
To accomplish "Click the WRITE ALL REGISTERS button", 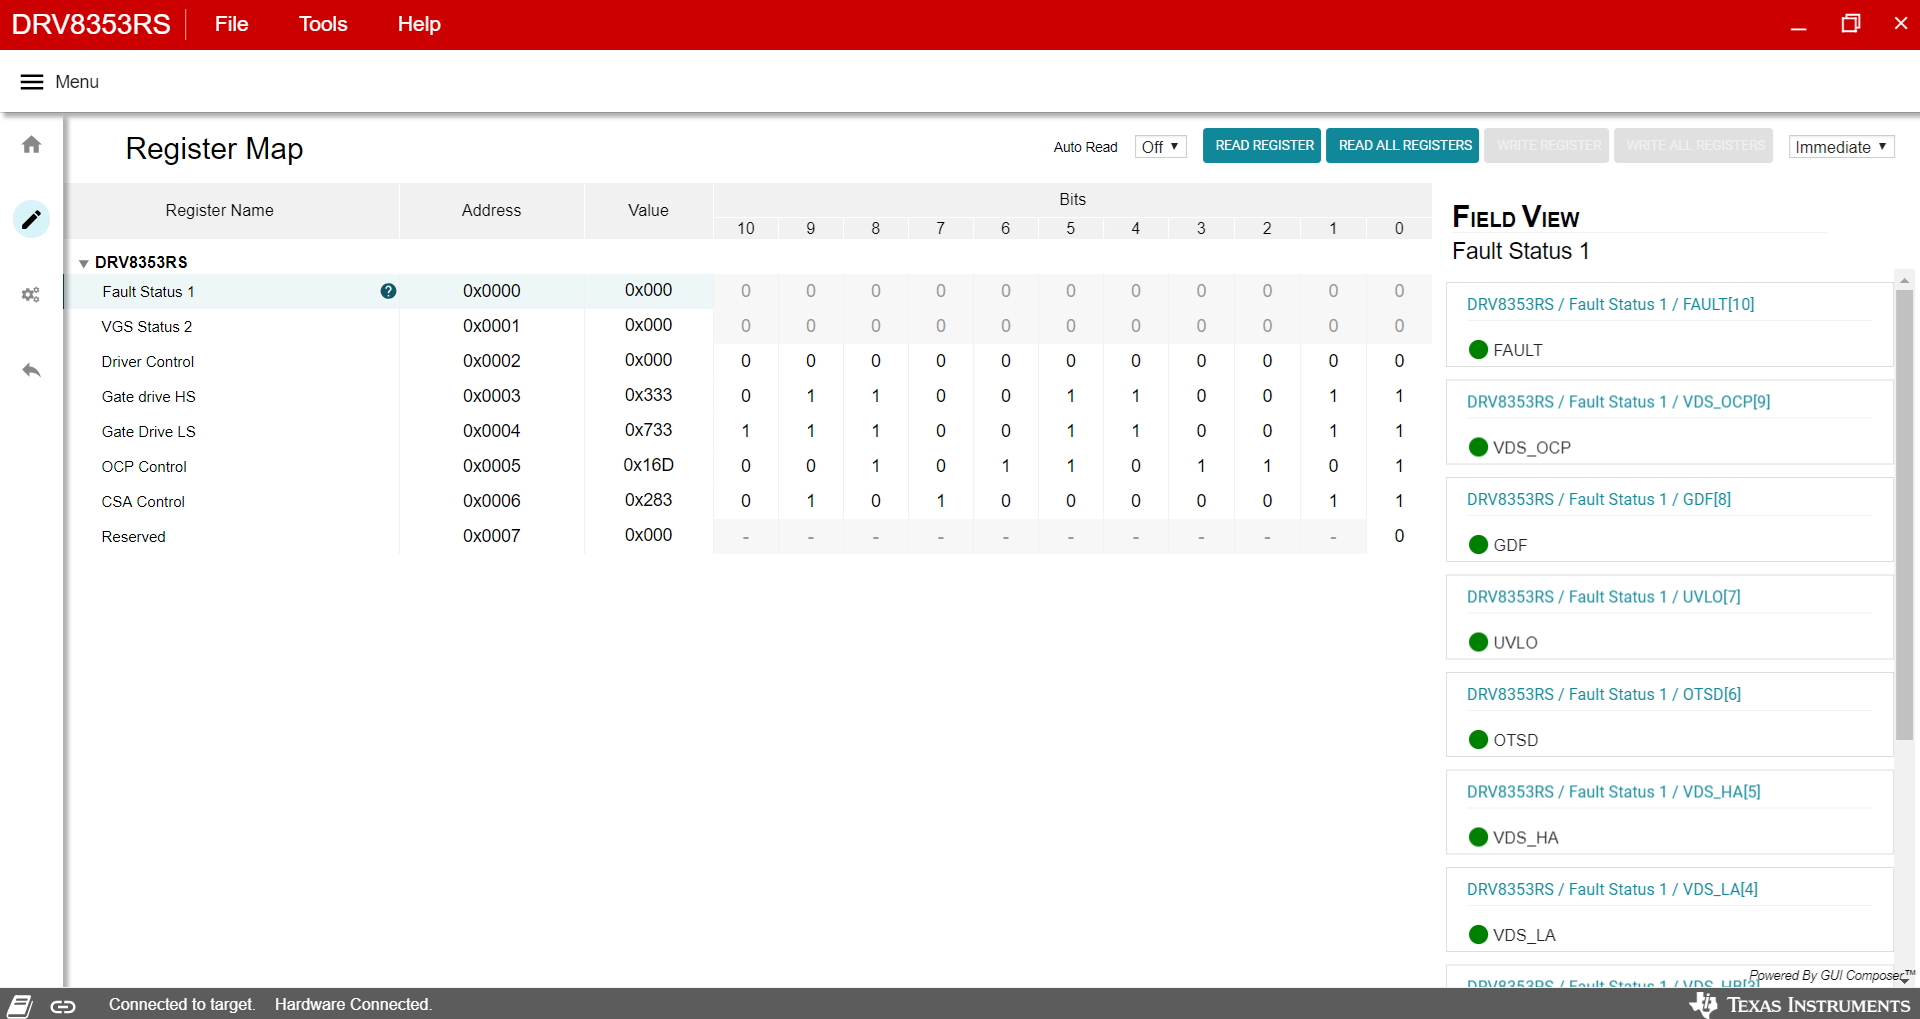I will point(1694,146).
